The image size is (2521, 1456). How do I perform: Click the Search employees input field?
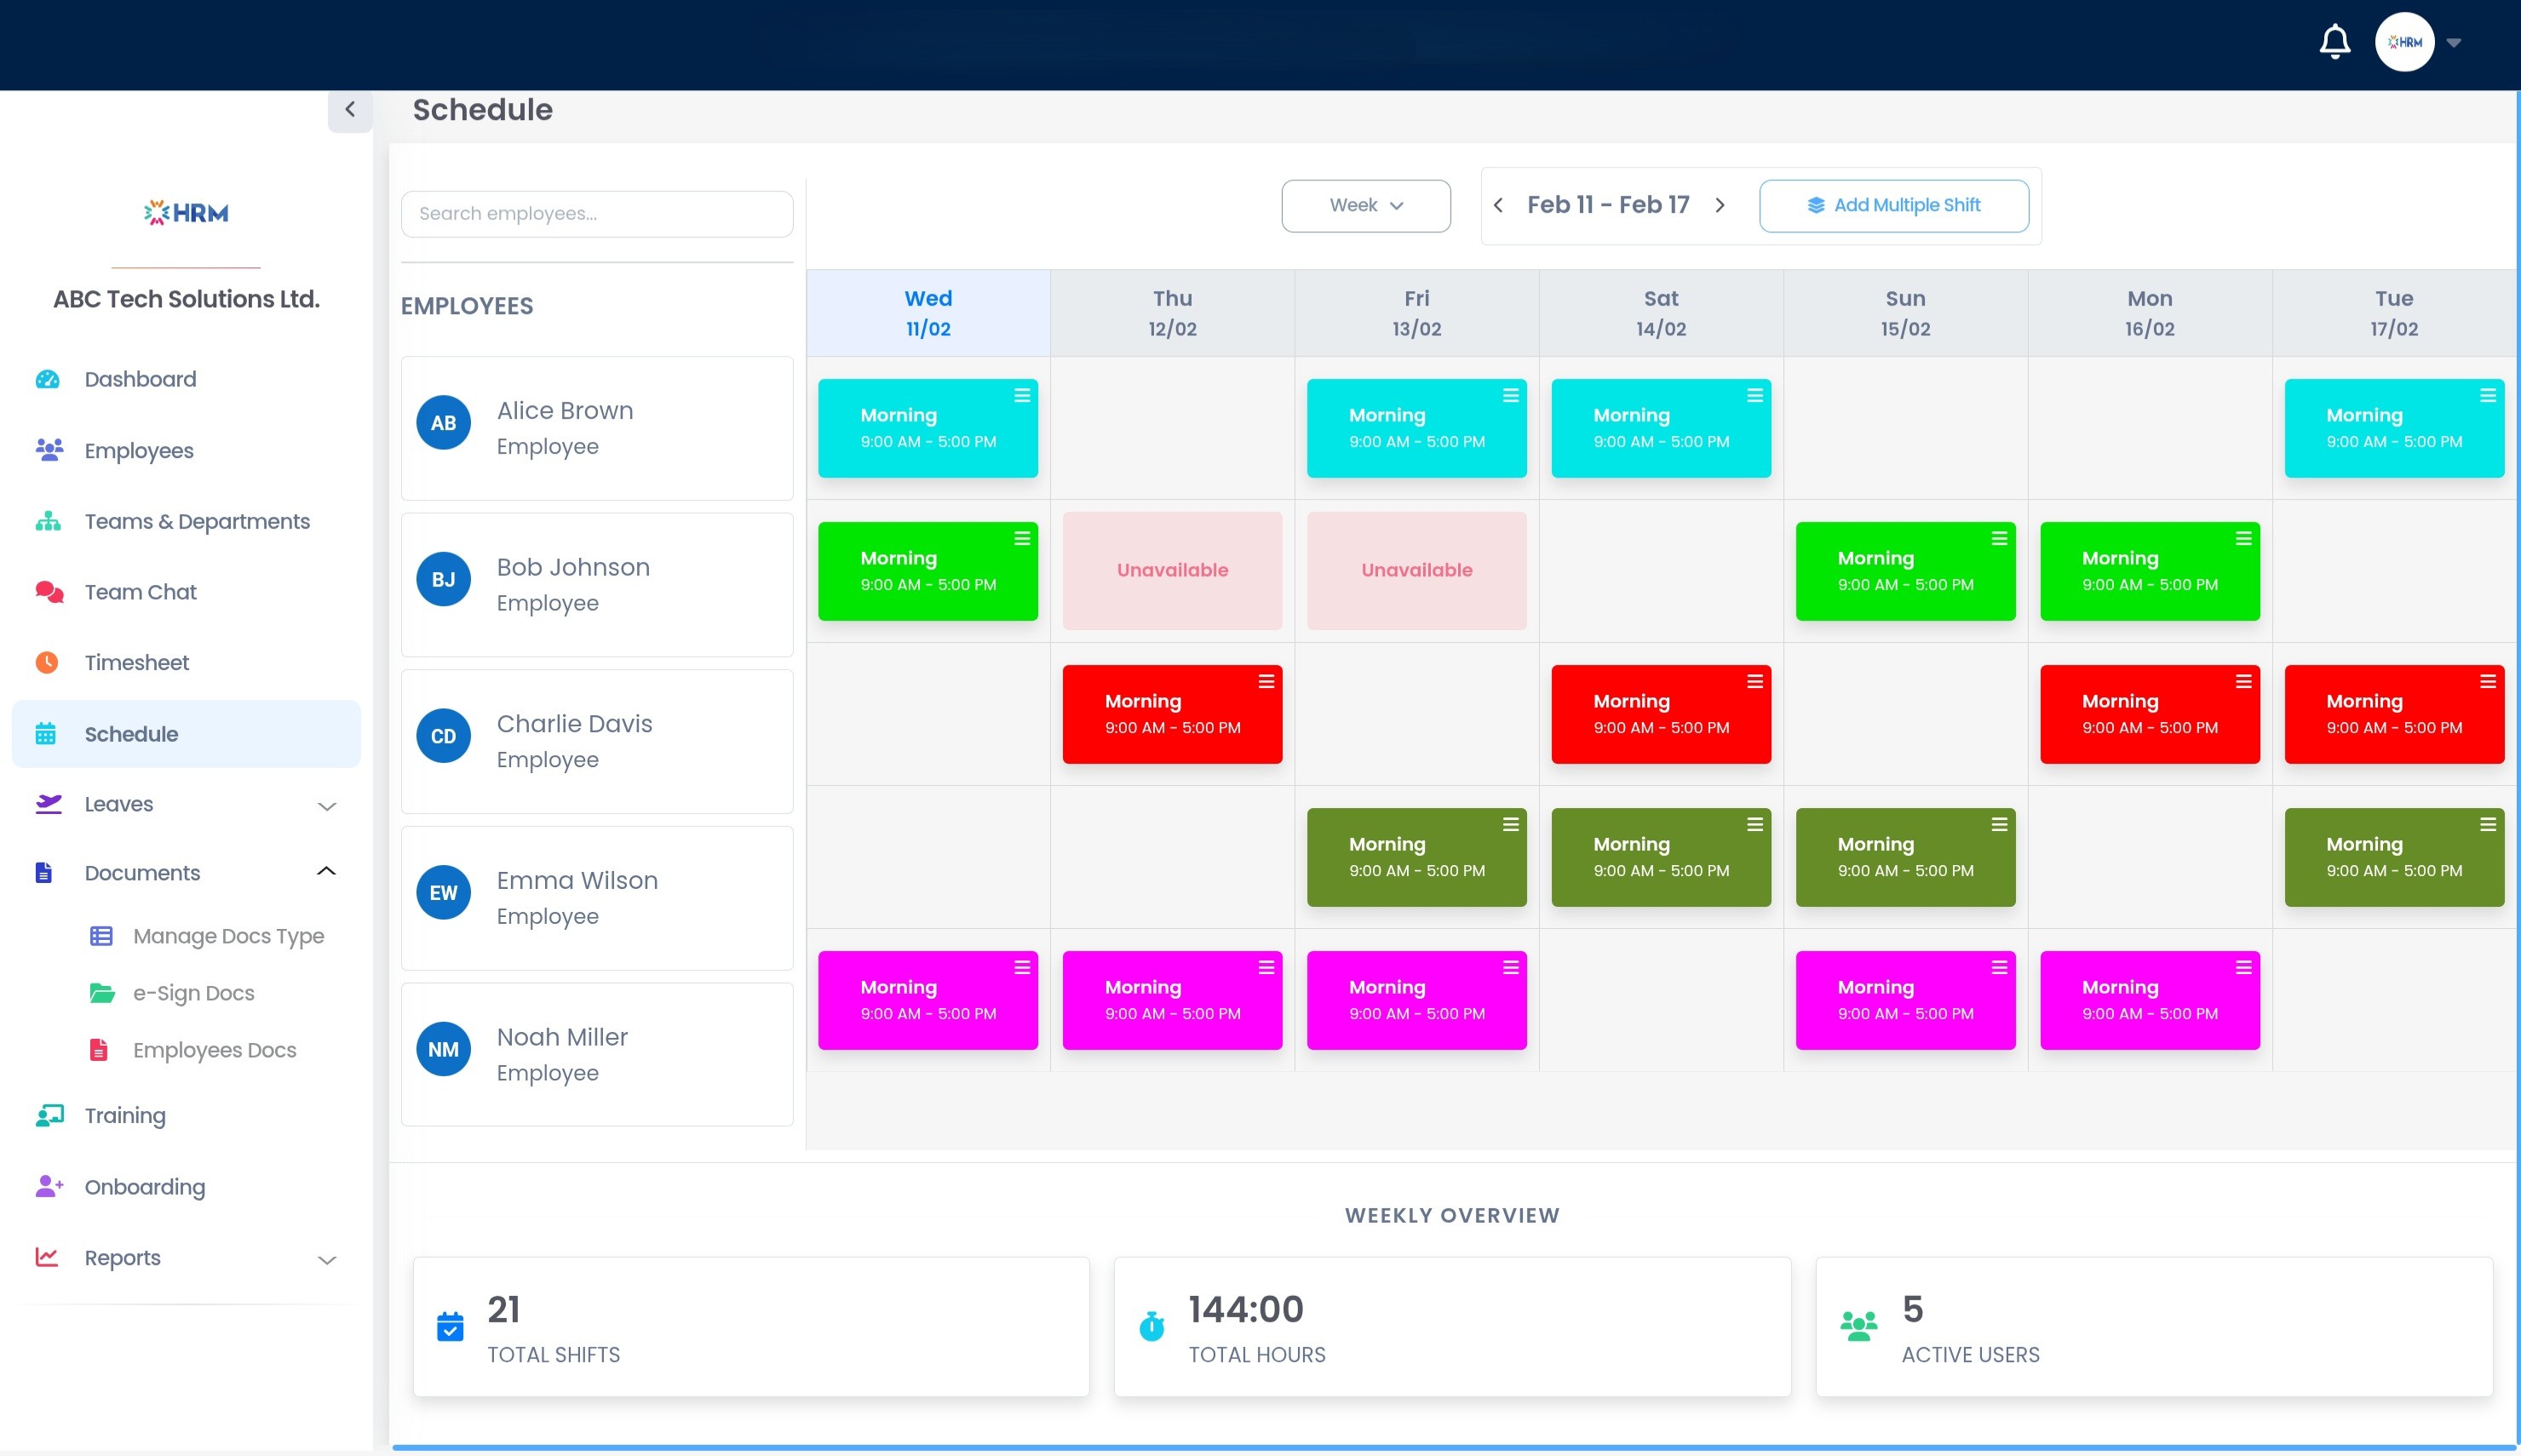(597, 214)
